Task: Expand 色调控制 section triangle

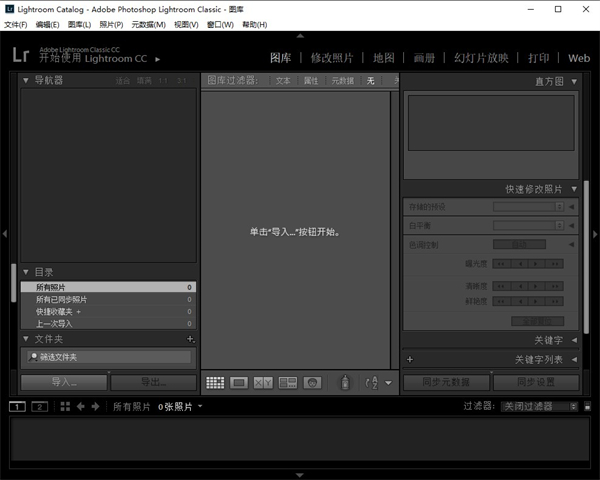Action: (x=571, y=244)
